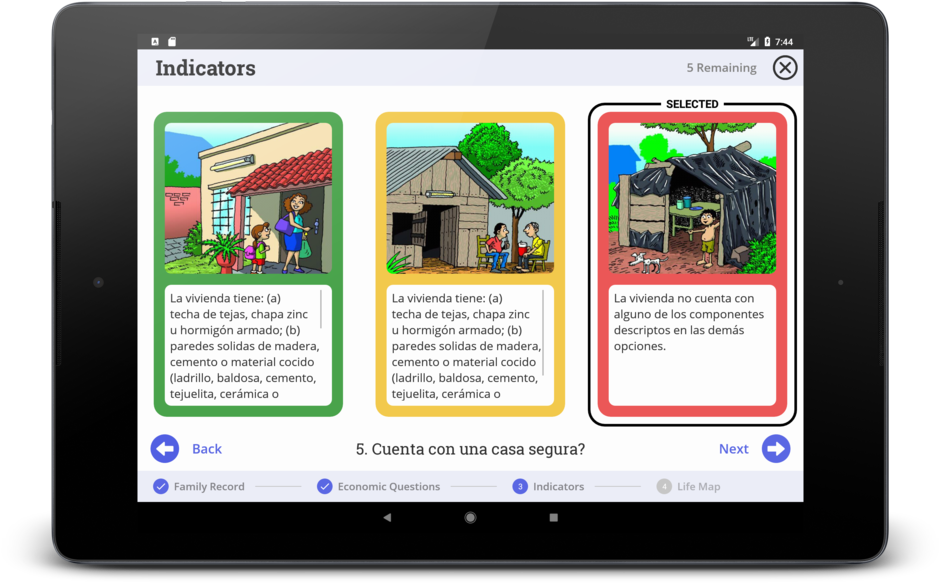The width and height of the screenshot is (939, 583).
Task: Click the Economic Questions checkmark icon
Action: (x=325, y=487)
